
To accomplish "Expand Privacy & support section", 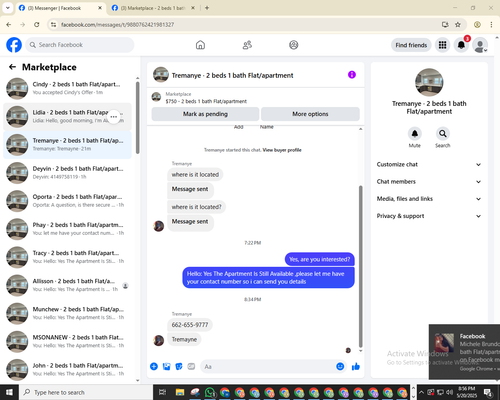I will click(x=429, y=216).
